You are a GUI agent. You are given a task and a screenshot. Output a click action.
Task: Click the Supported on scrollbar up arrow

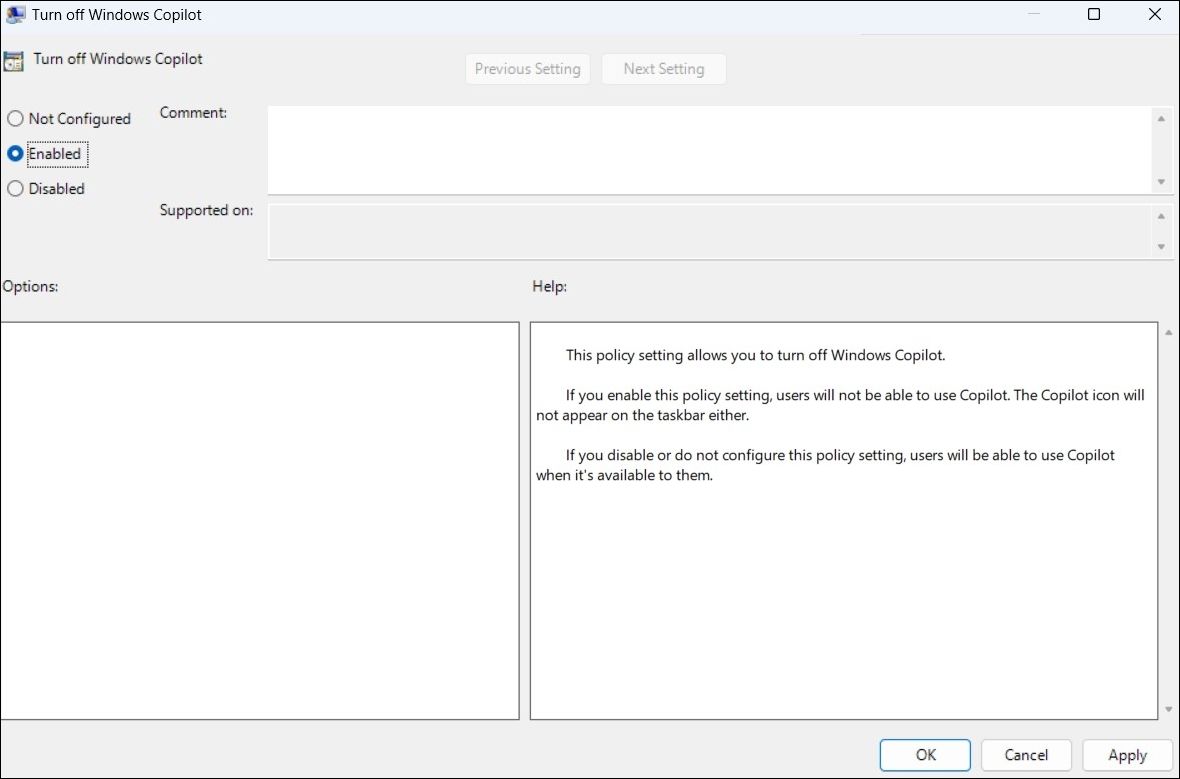coord(1161,214)
